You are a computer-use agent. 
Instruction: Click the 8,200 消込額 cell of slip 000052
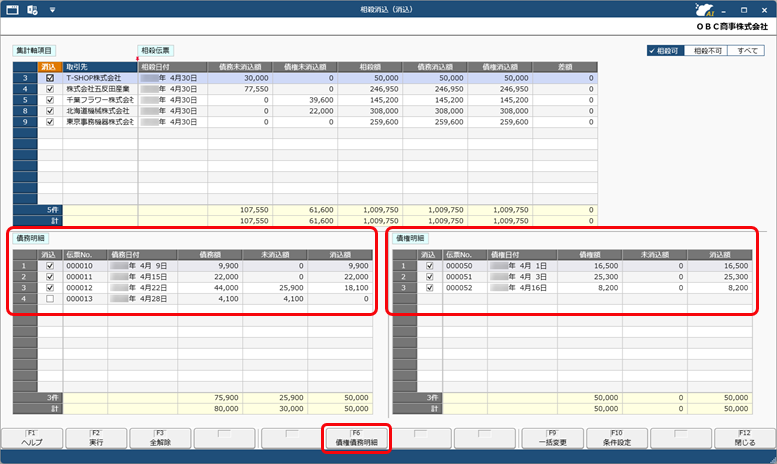click(720, 288)
